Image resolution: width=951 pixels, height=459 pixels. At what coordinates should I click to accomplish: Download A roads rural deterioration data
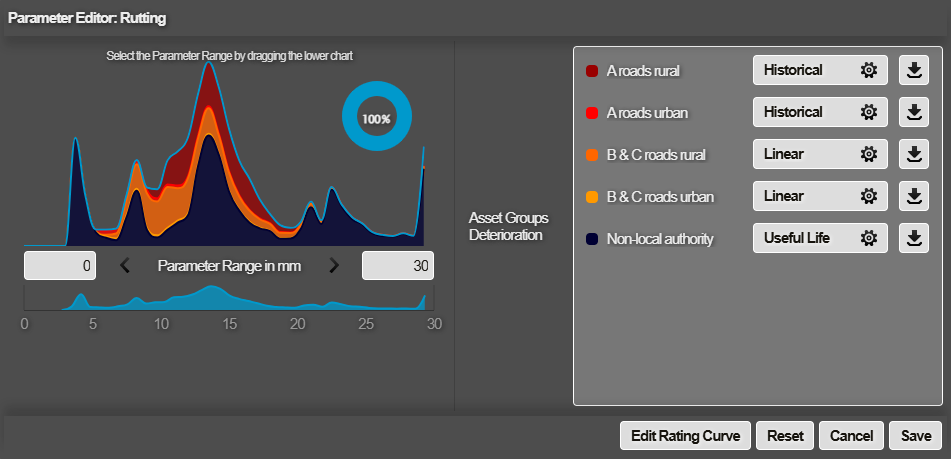tap(913, 71)
